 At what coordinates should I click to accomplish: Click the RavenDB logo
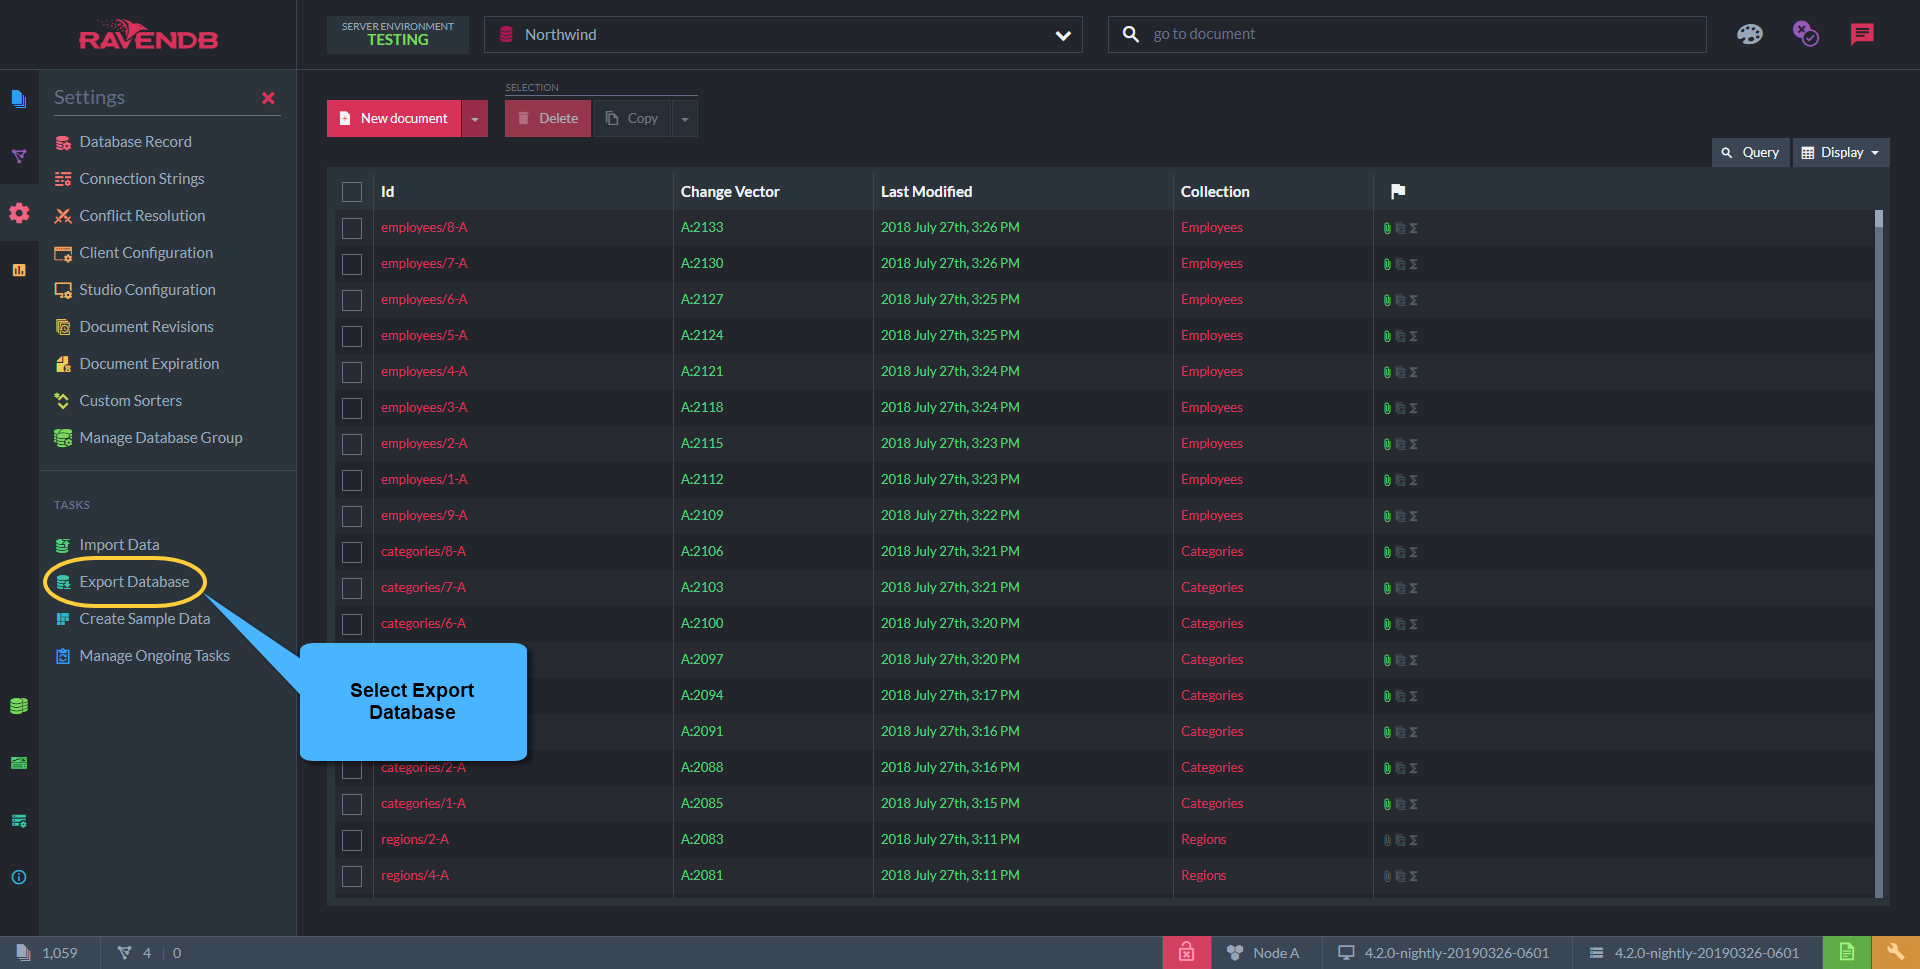[x=148, y=35]
